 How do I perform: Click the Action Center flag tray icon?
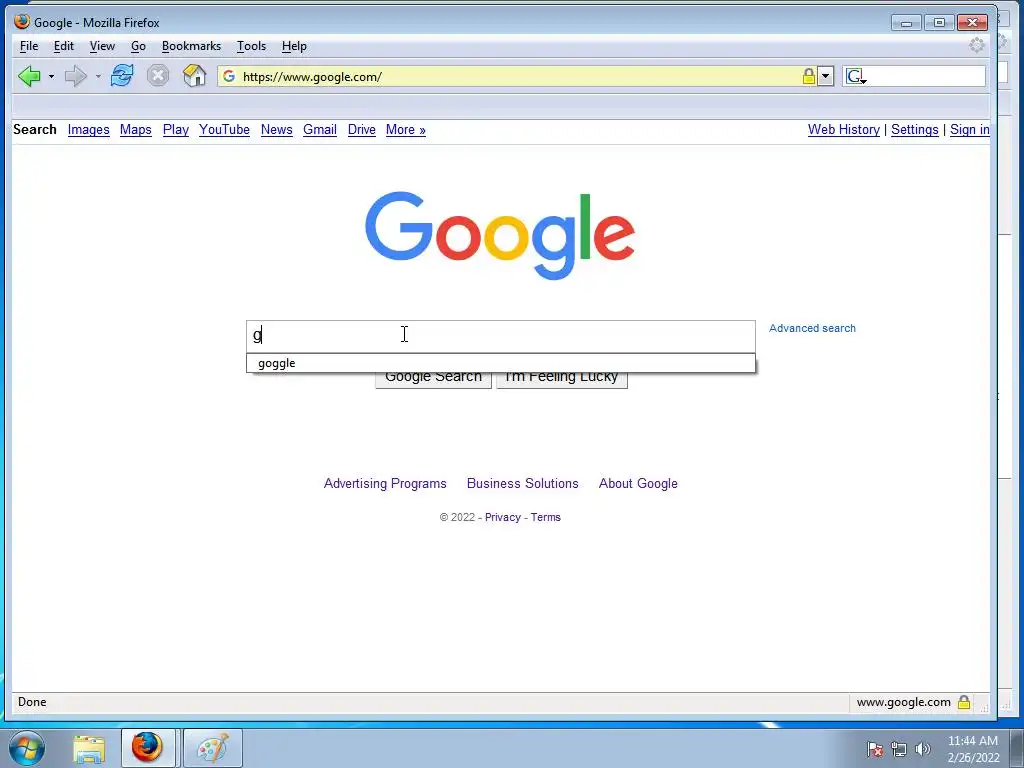875,749
